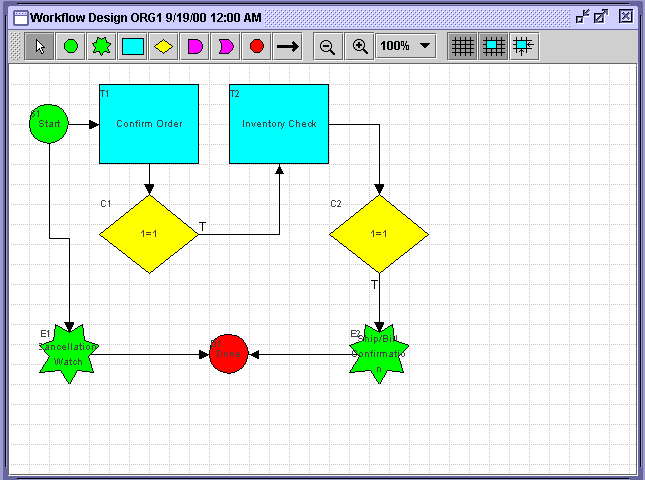Select the C1 yellow diamond condition
This screenshot has width=645, height=480.
pos(149,234)
